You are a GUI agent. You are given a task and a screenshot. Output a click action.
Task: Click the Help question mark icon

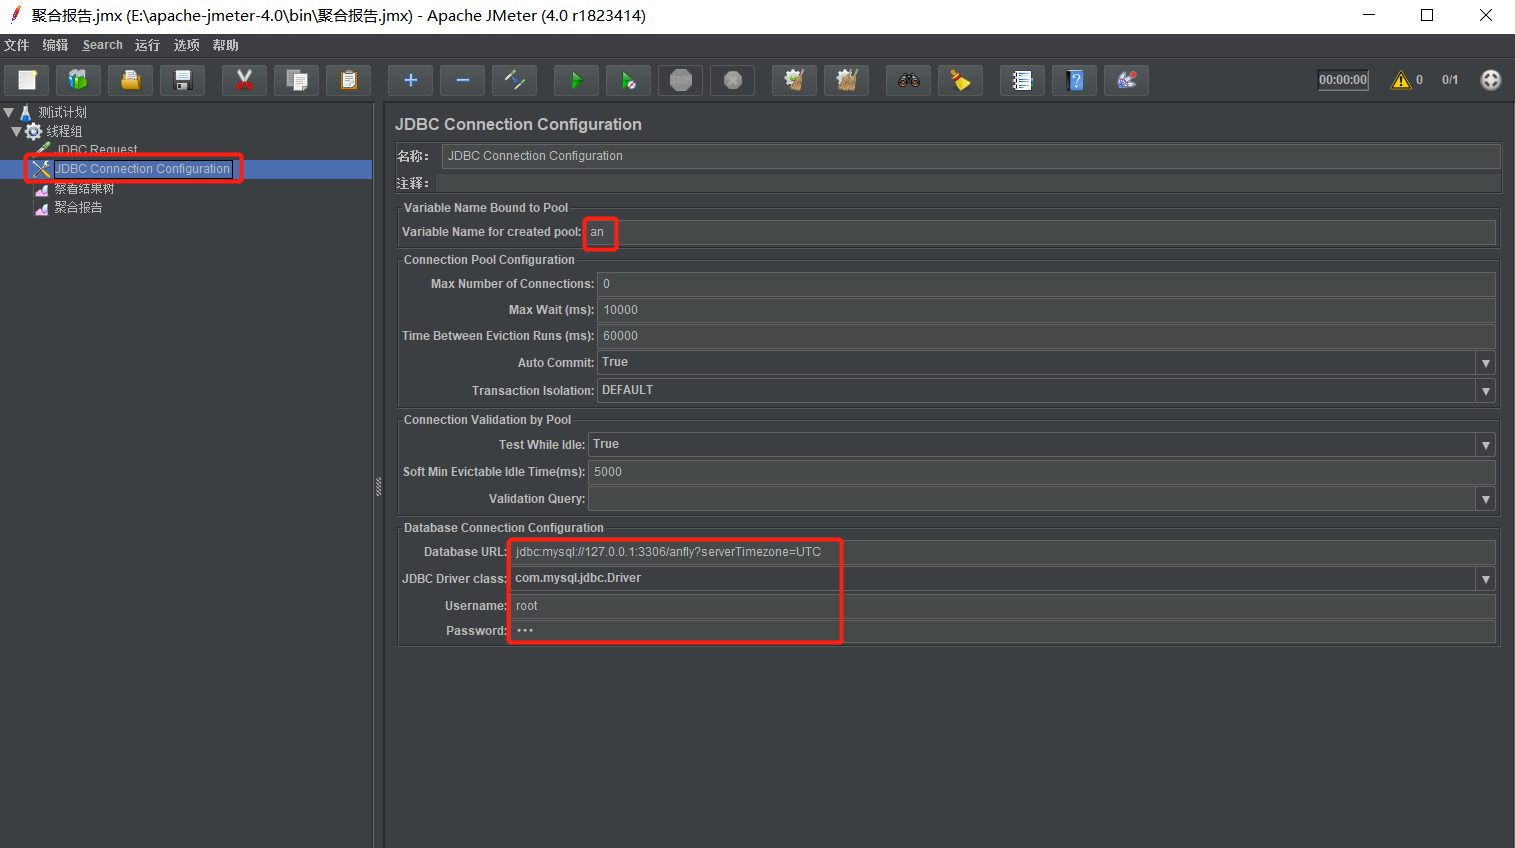click(x=1074, y=80)
